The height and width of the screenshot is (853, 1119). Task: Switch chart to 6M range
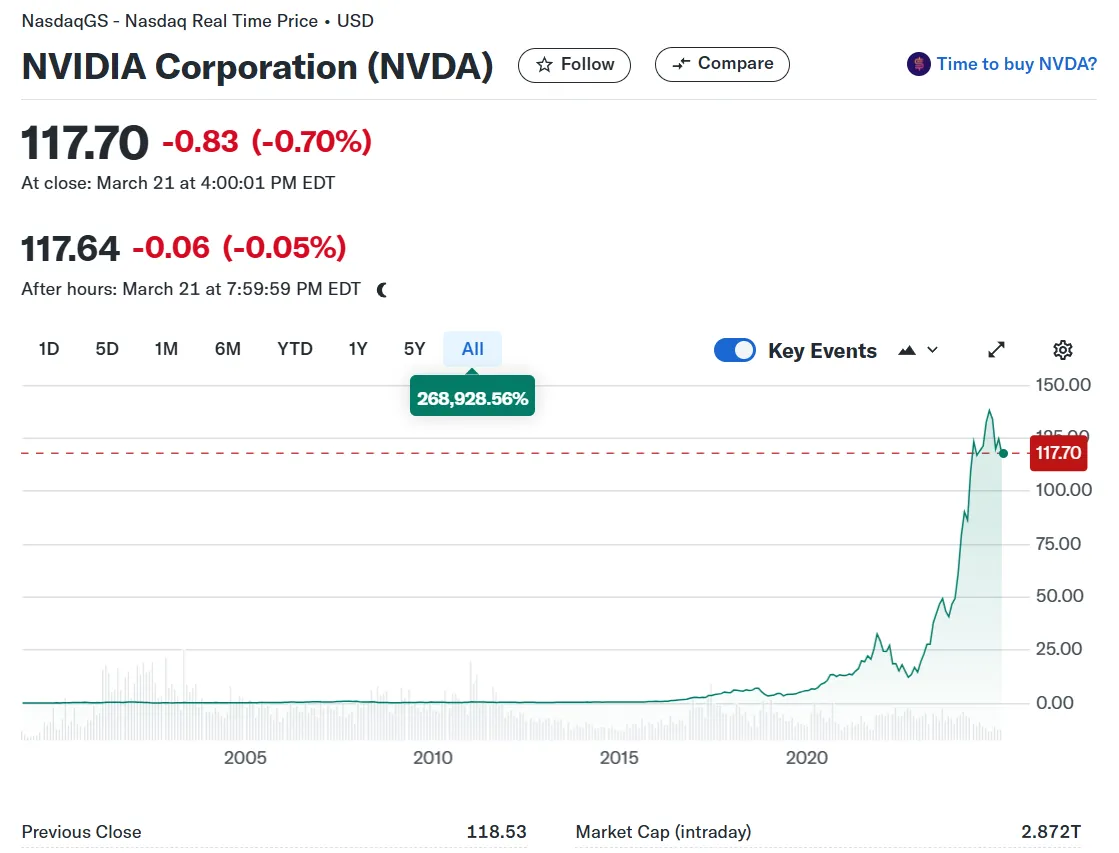(227, 349)
